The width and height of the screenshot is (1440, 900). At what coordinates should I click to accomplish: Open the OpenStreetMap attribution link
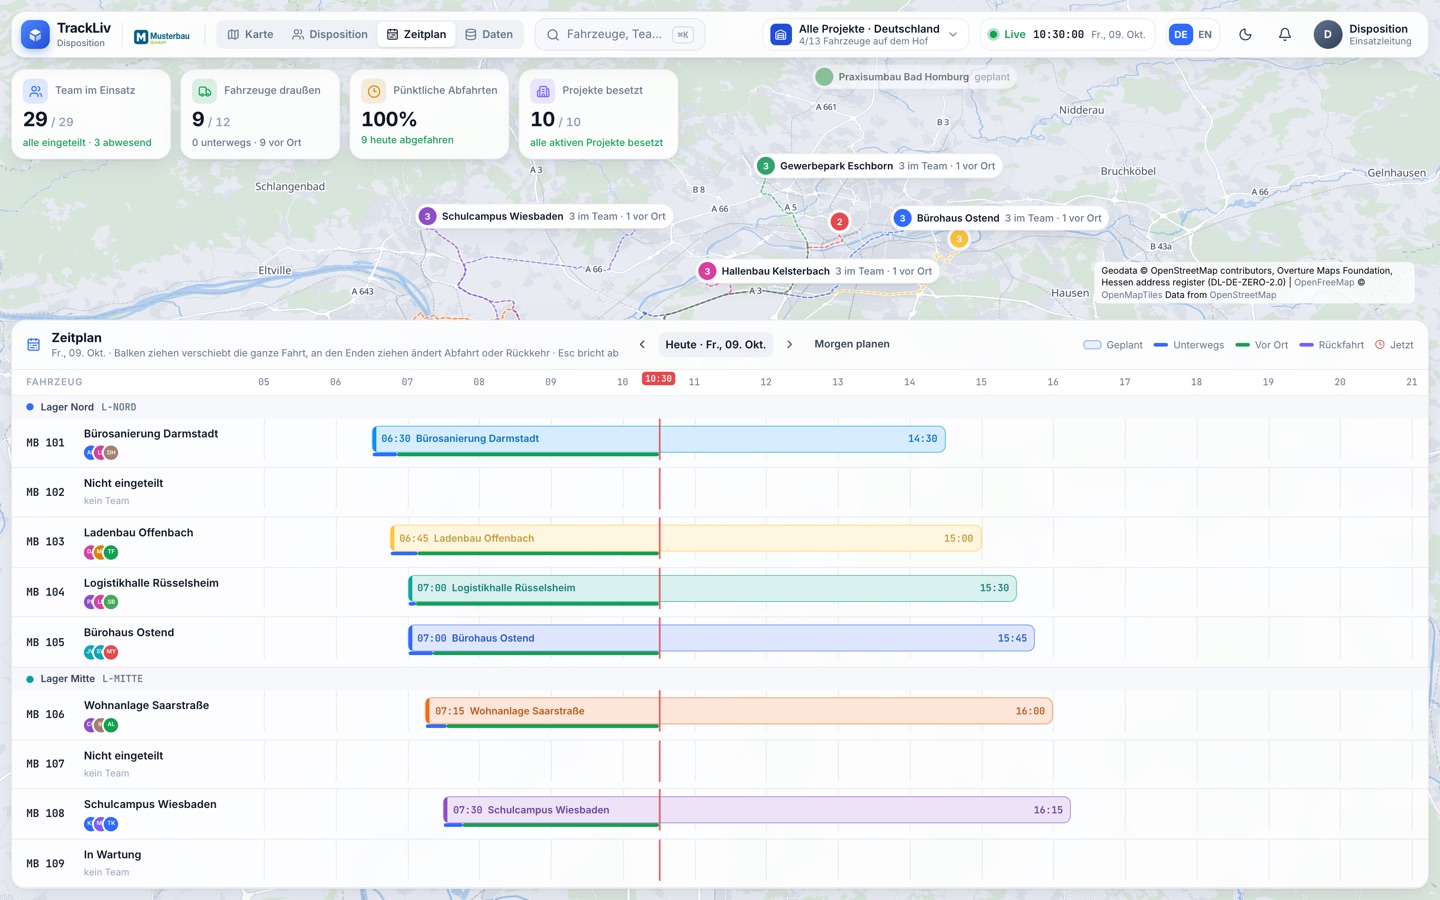point(1242,295)
